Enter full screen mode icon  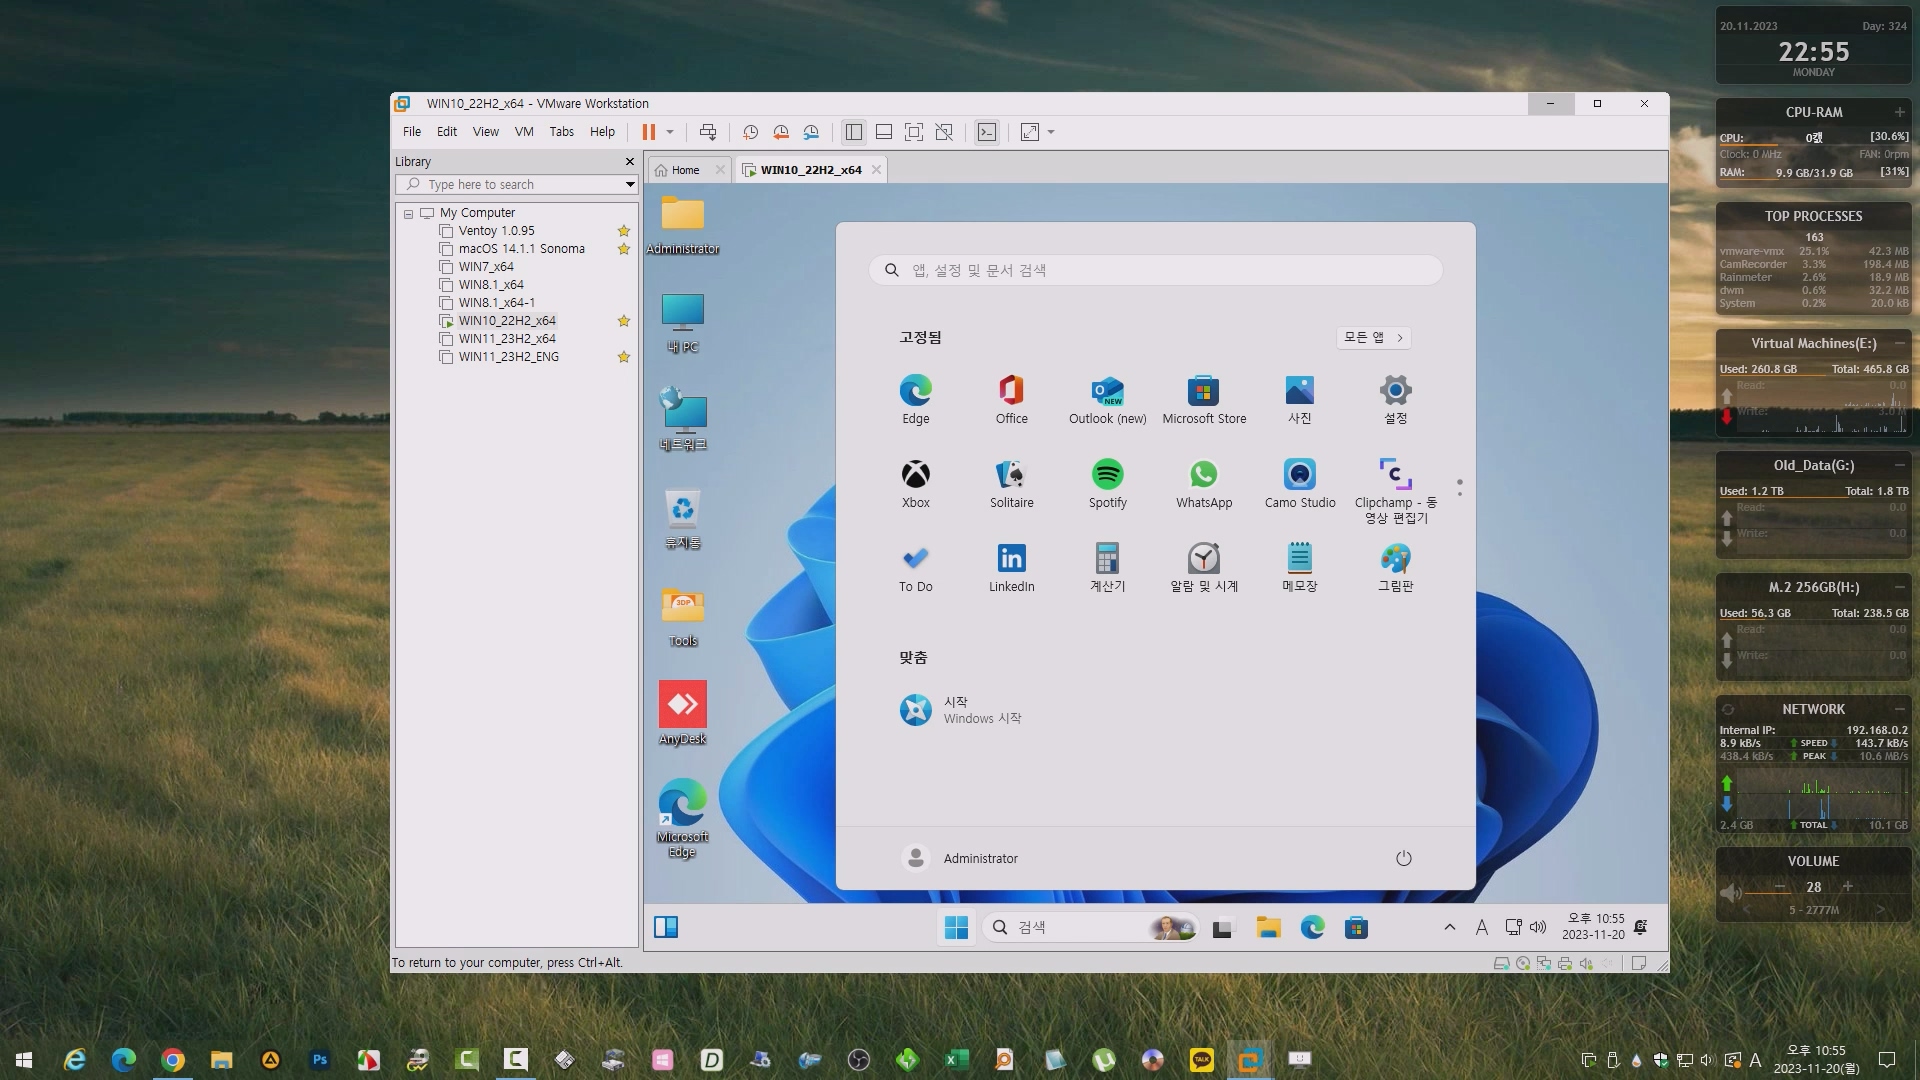(914, 132)
